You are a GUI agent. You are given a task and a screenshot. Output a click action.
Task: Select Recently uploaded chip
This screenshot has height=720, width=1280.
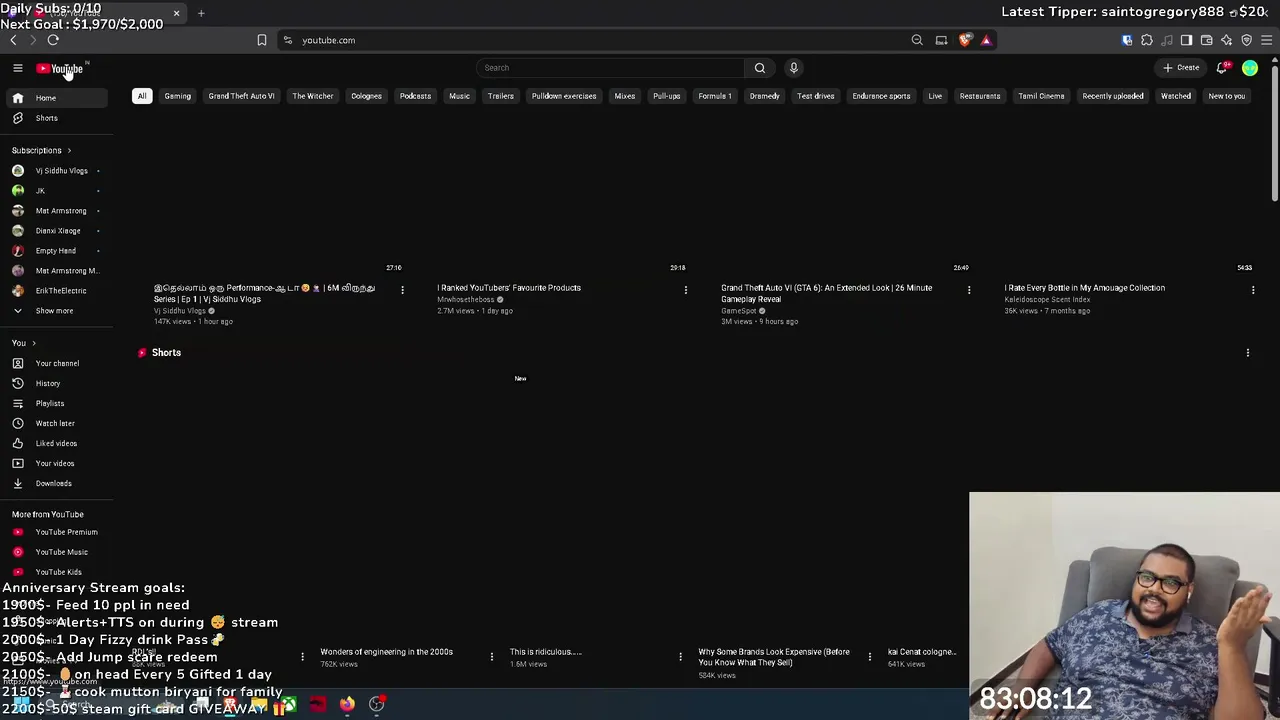pos(1112,96)
